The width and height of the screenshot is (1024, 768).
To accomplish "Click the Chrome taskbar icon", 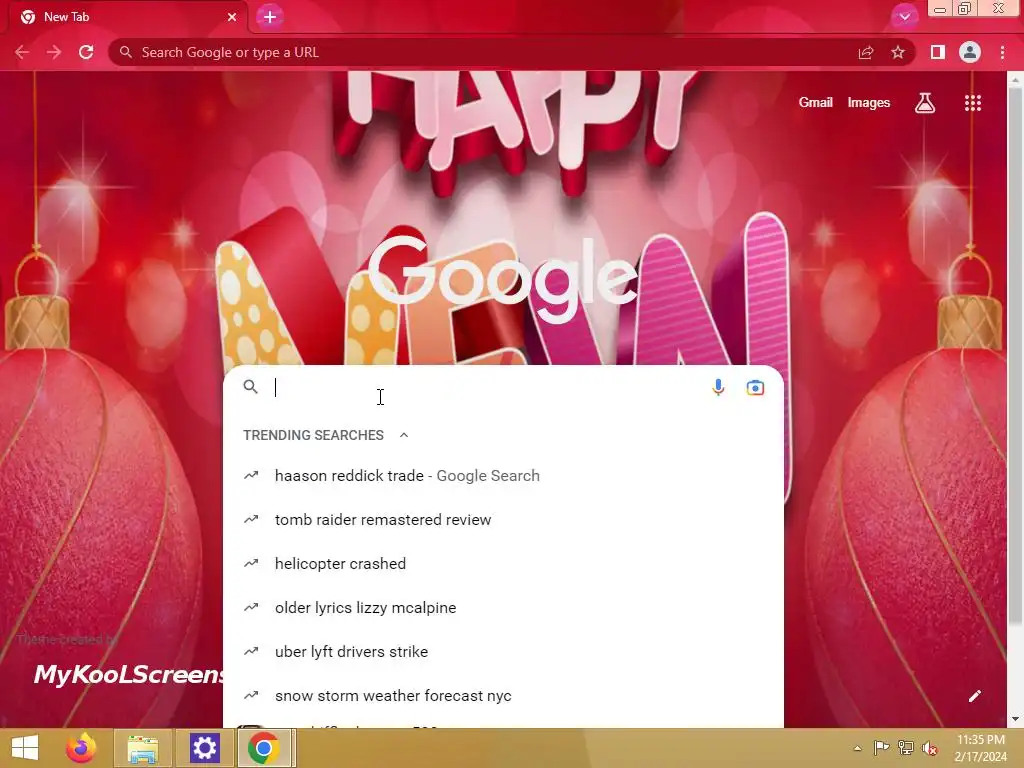I will tap(264, 748).
